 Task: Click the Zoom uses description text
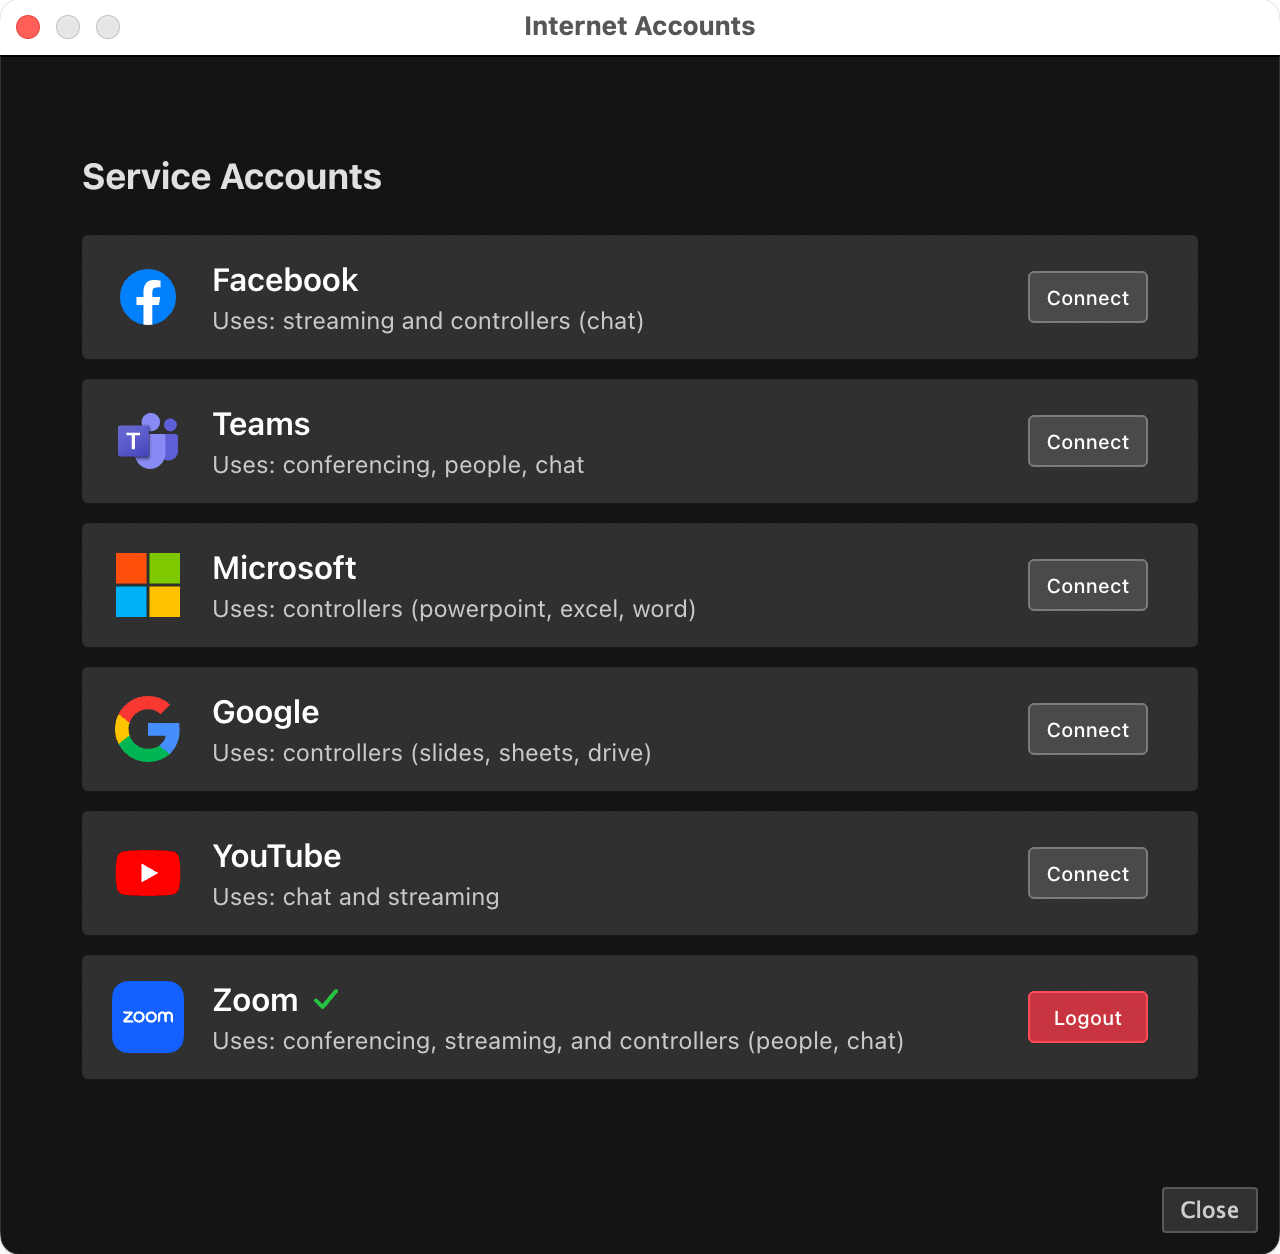558,1041
